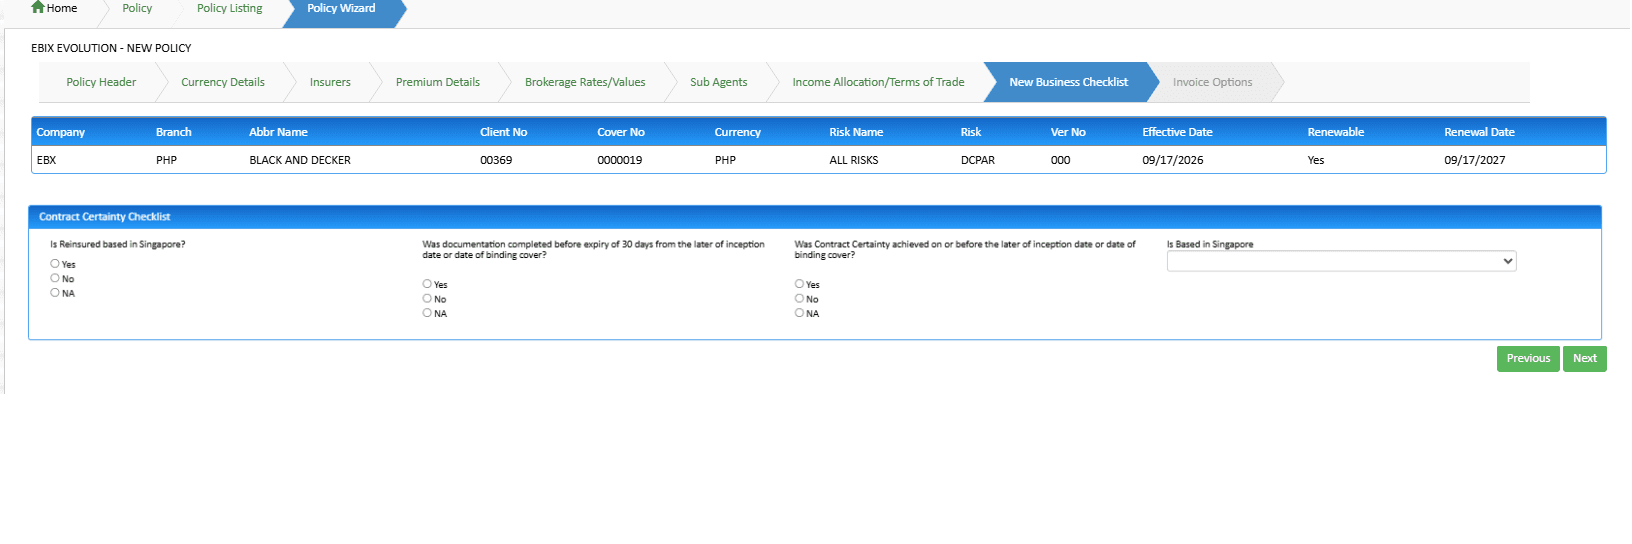The width and height of the screenshot is (1632, 544).
Task: Select Yes for Is Reinsured based in Singapore
Action: point(55,264)
